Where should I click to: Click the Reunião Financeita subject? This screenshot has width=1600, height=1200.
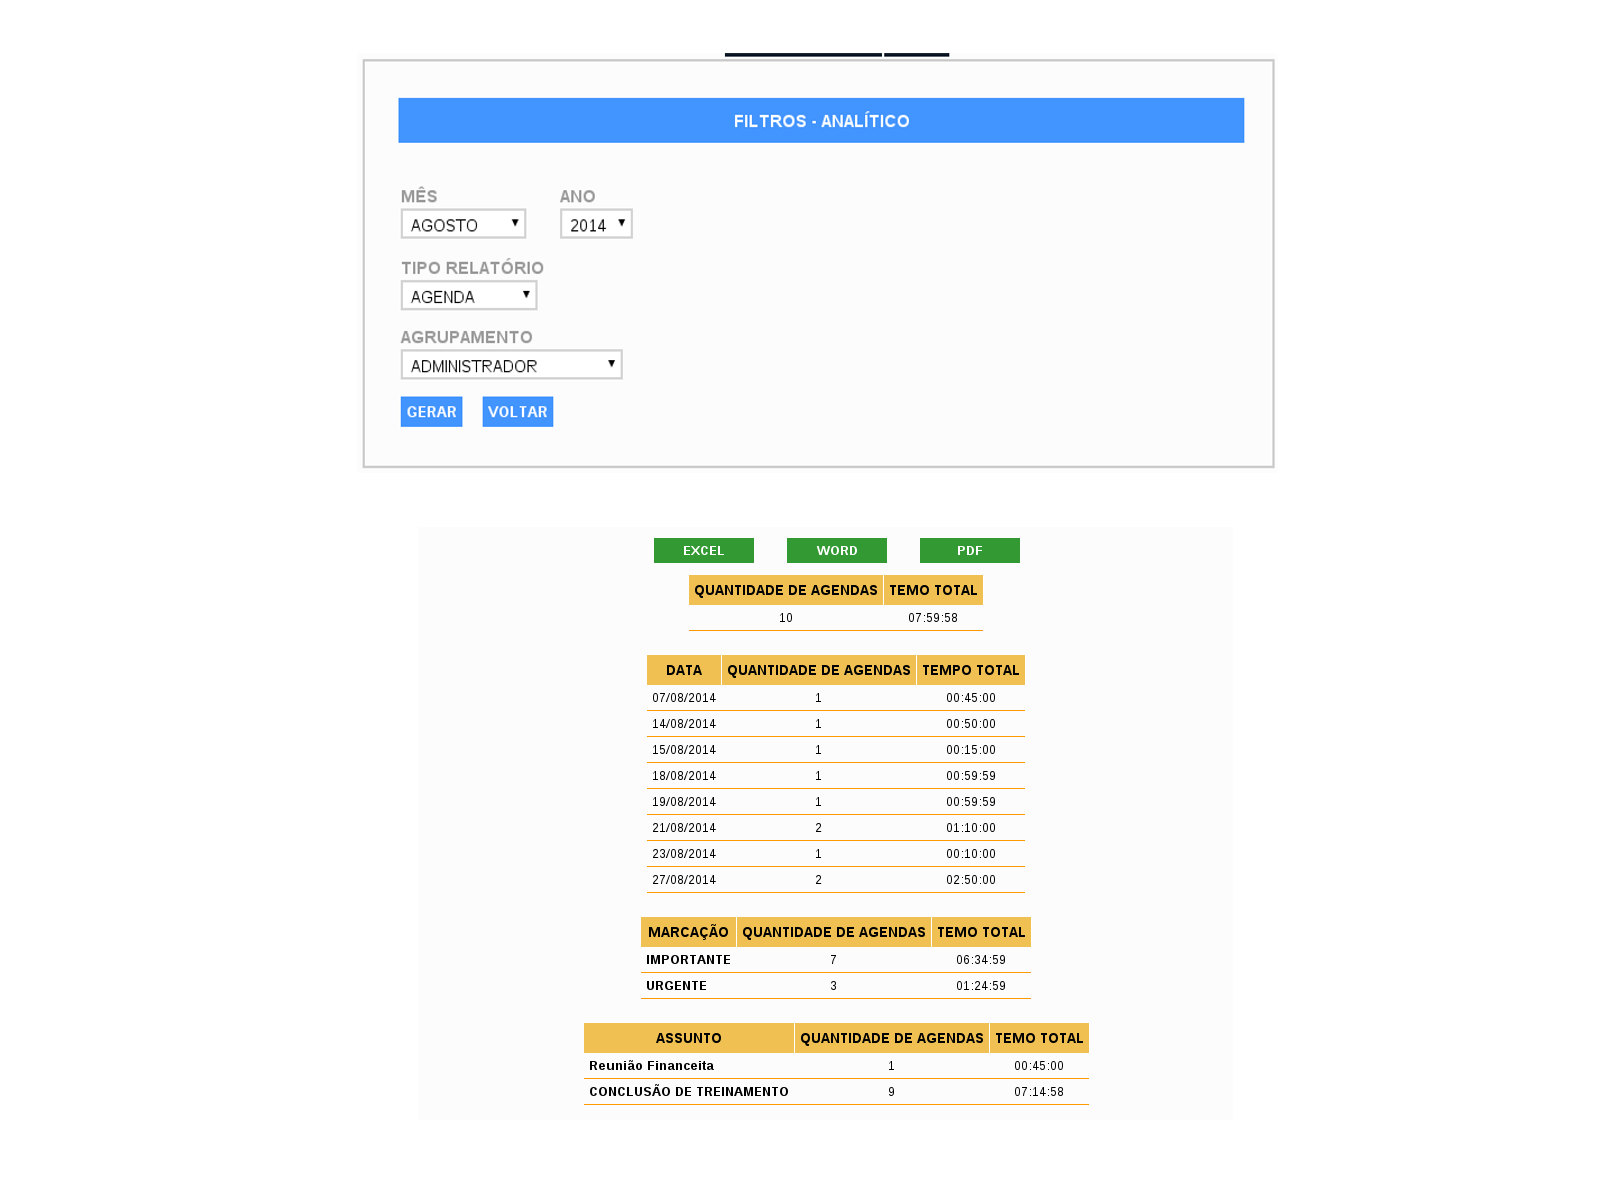click(x=651, y=1066)
